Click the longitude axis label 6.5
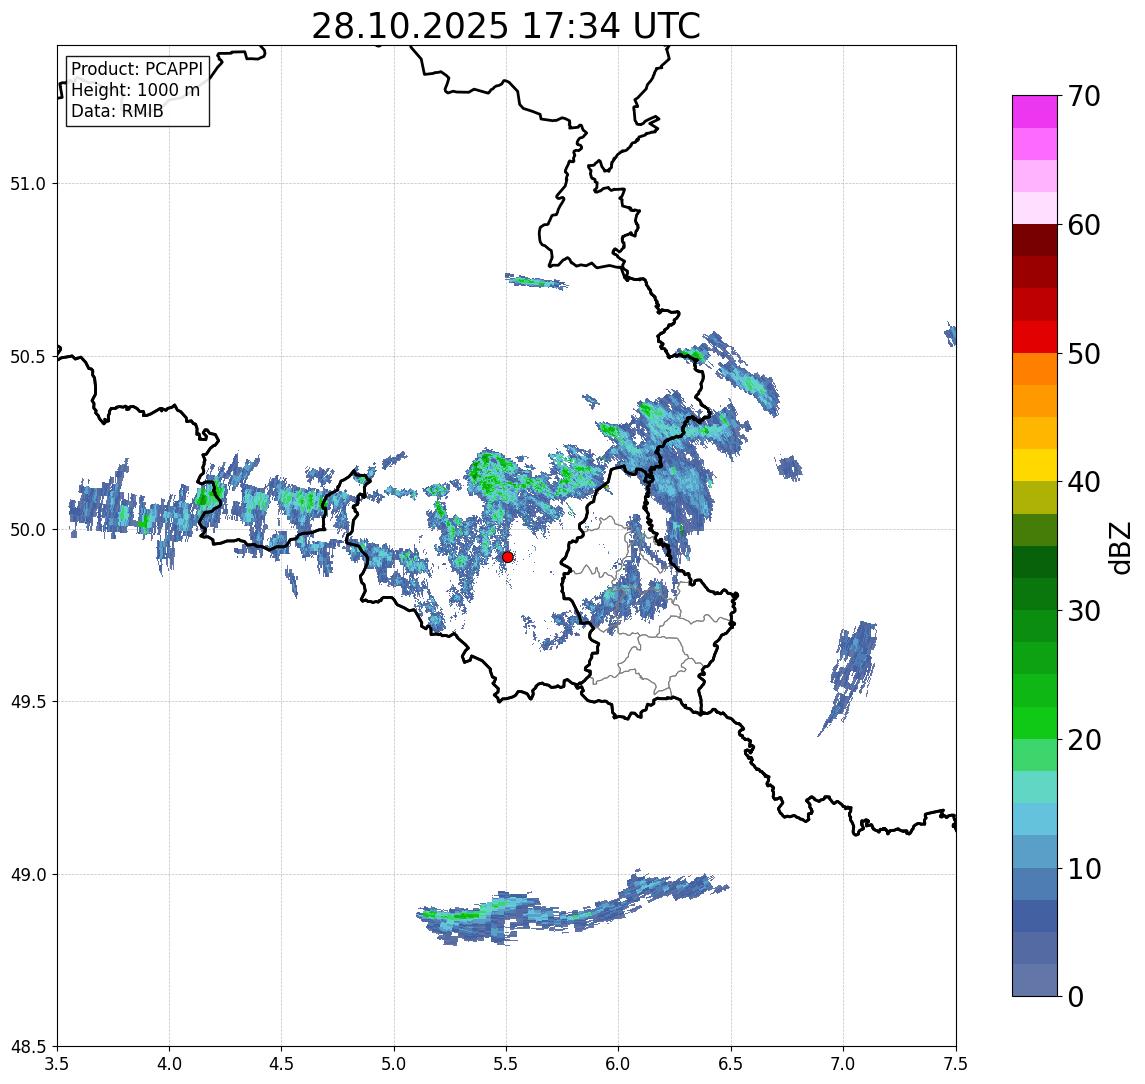 tap(731, 1063)
